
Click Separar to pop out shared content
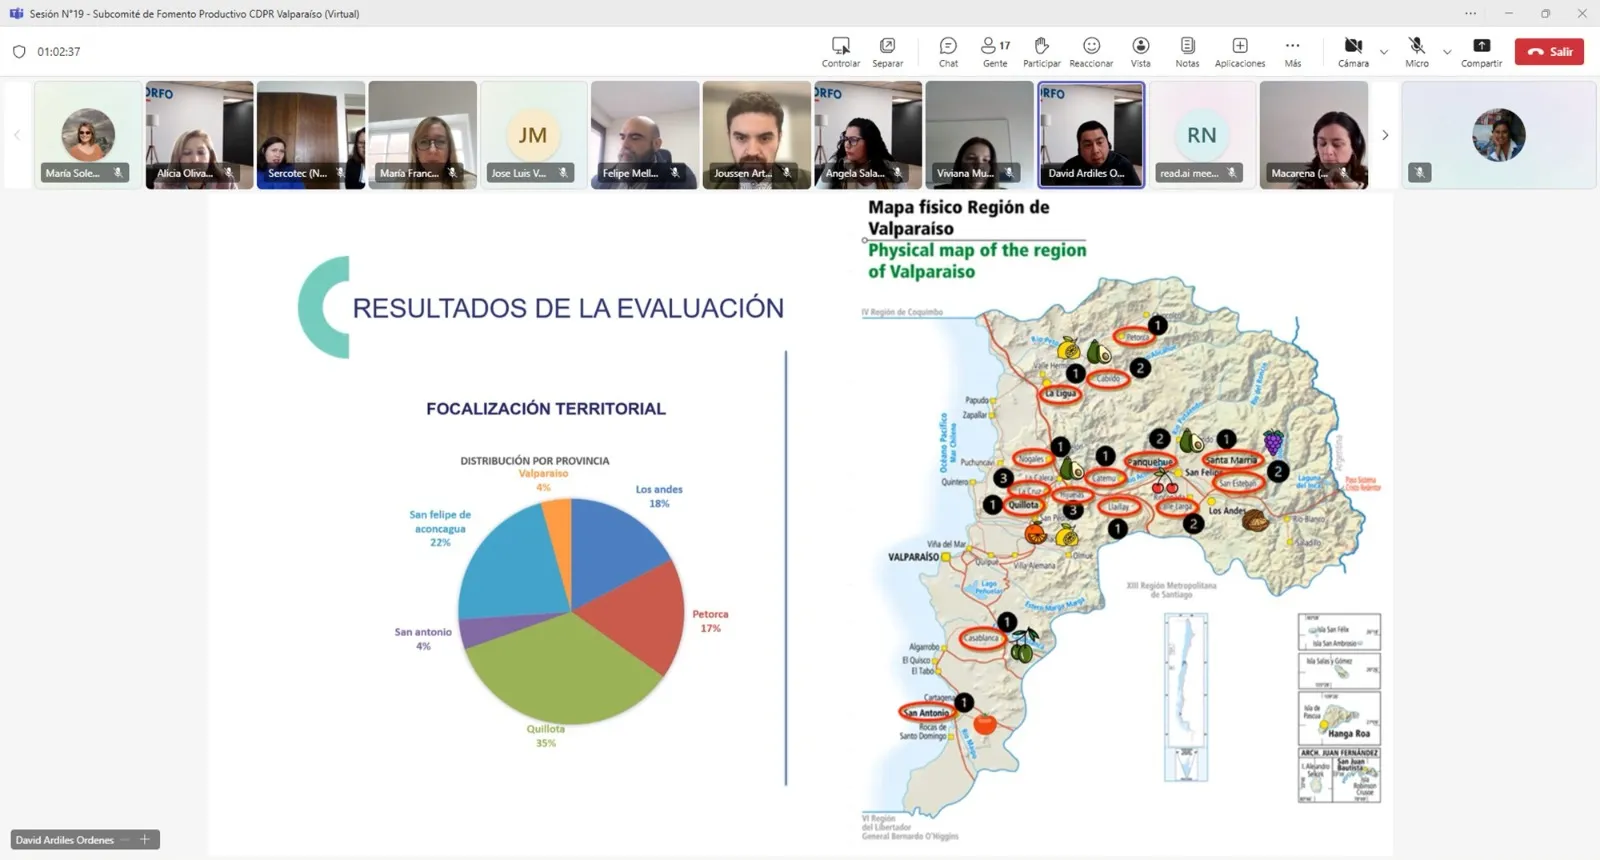[x=887, y=51]
